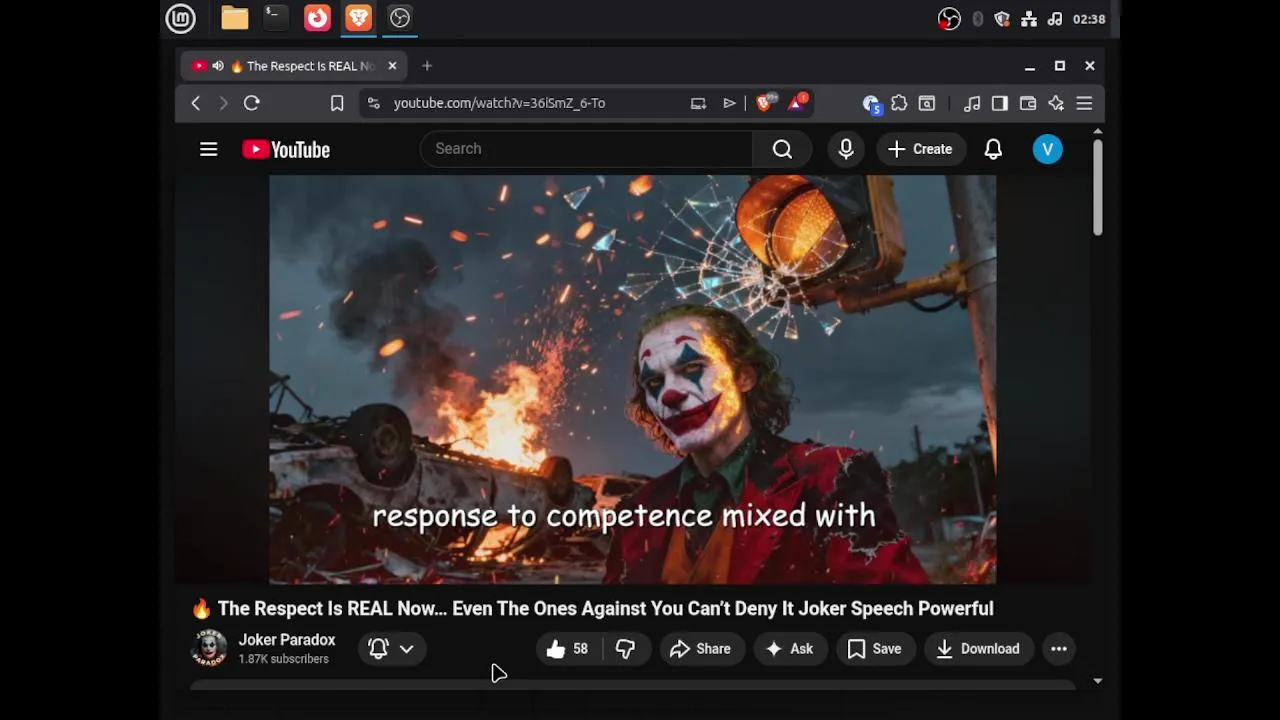The width and height of the screenshot is (1280, 720).
Task: Open Brave Rewards triangle icon
Action: [x=798, y=102]
